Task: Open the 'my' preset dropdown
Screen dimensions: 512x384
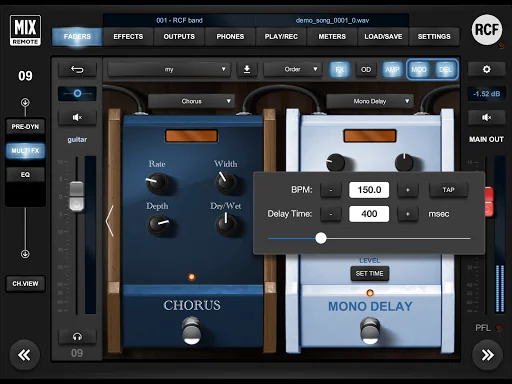Action: click(169, 69)
